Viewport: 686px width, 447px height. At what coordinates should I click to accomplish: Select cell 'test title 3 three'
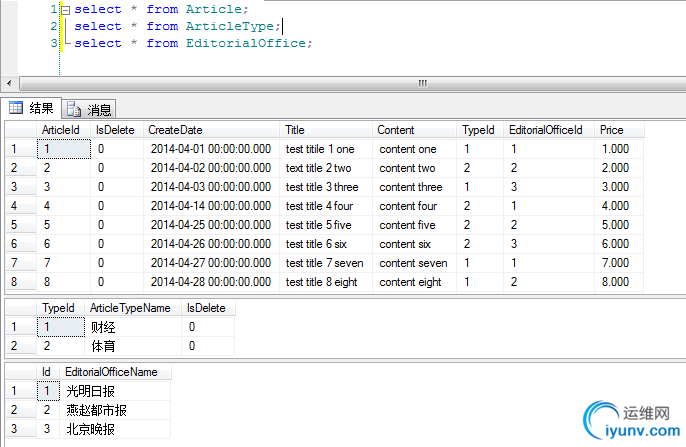click(326, 187)
